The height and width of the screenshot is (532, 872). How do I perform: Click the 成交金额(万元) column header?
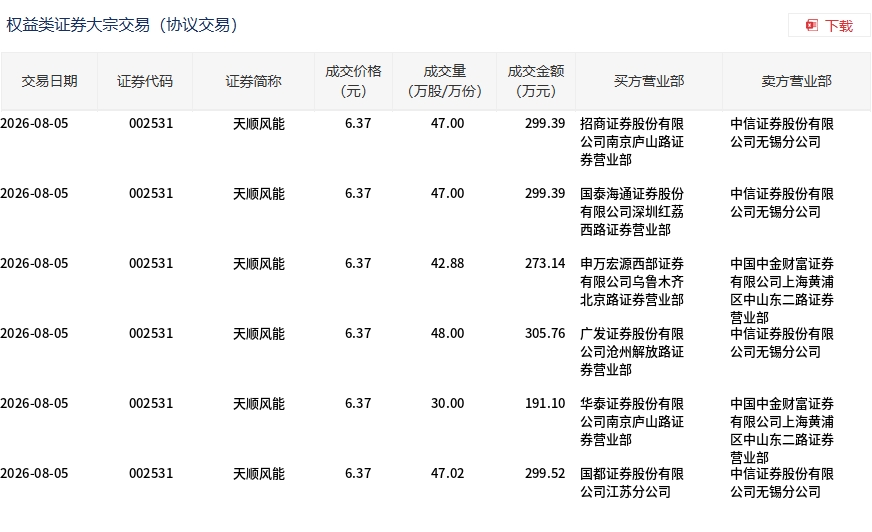(x=536, y=81)
